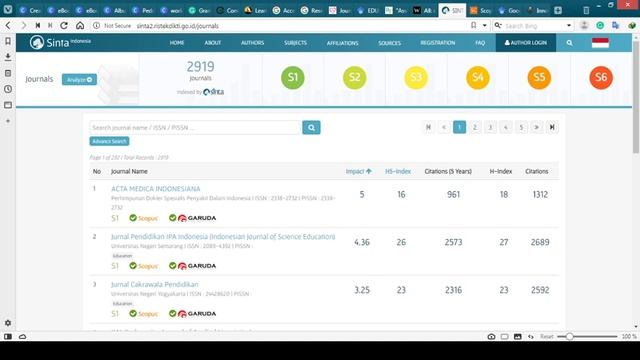Filter journals by S3 yellow badge
Image resolution: width=640 pixels, height=360 pixels.
click(416, 78)
